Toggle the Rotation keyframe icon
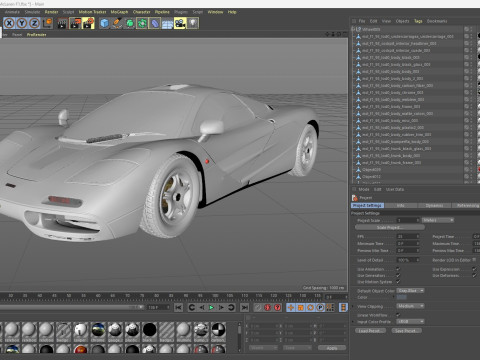This screenshot has height=360, width=480. click(x=310, y=307)
